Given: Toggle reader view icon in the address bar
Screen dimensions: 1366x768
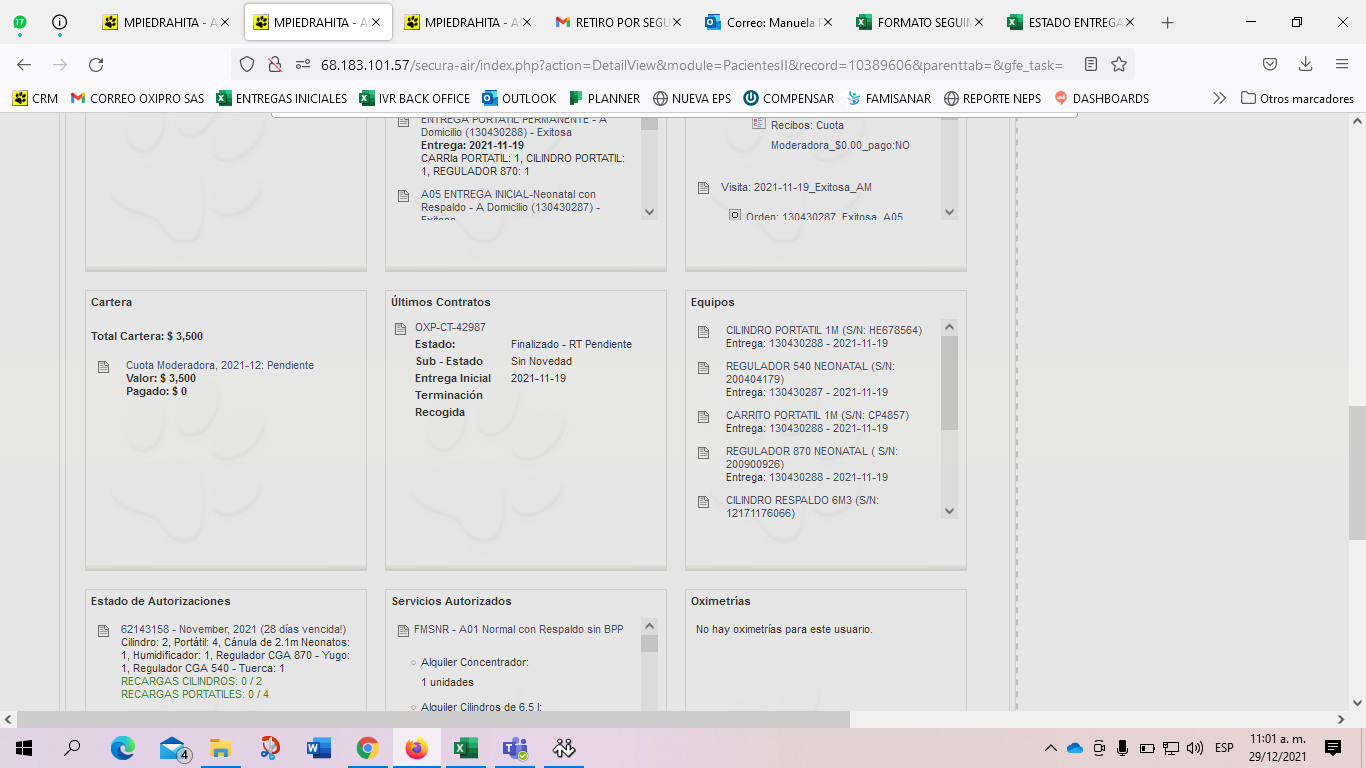Looking at the screenshot, I should click(x=1091, y=64).
